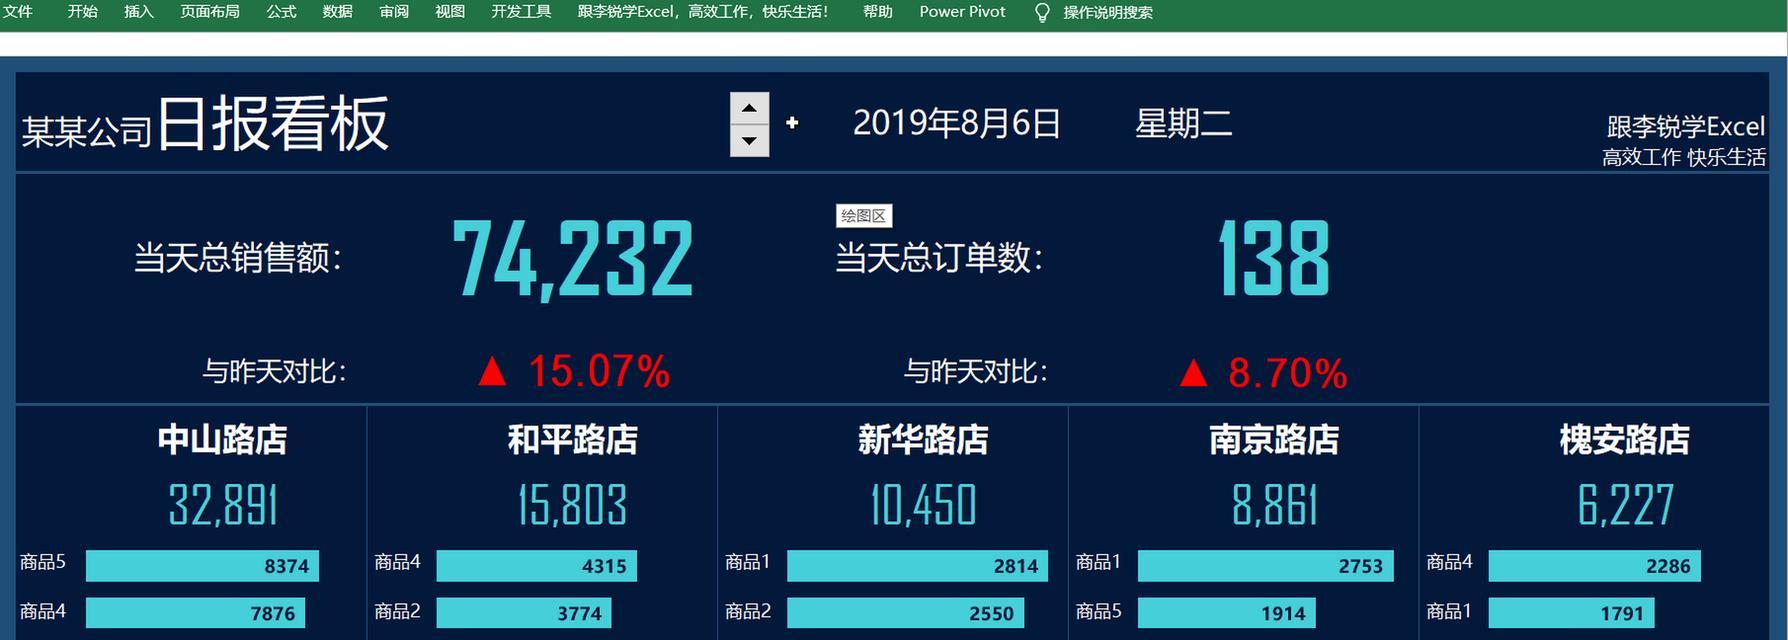Switch to the 数据 tab
The width and height of the screenshot is (1788, 640).
(x=338, y=12)
